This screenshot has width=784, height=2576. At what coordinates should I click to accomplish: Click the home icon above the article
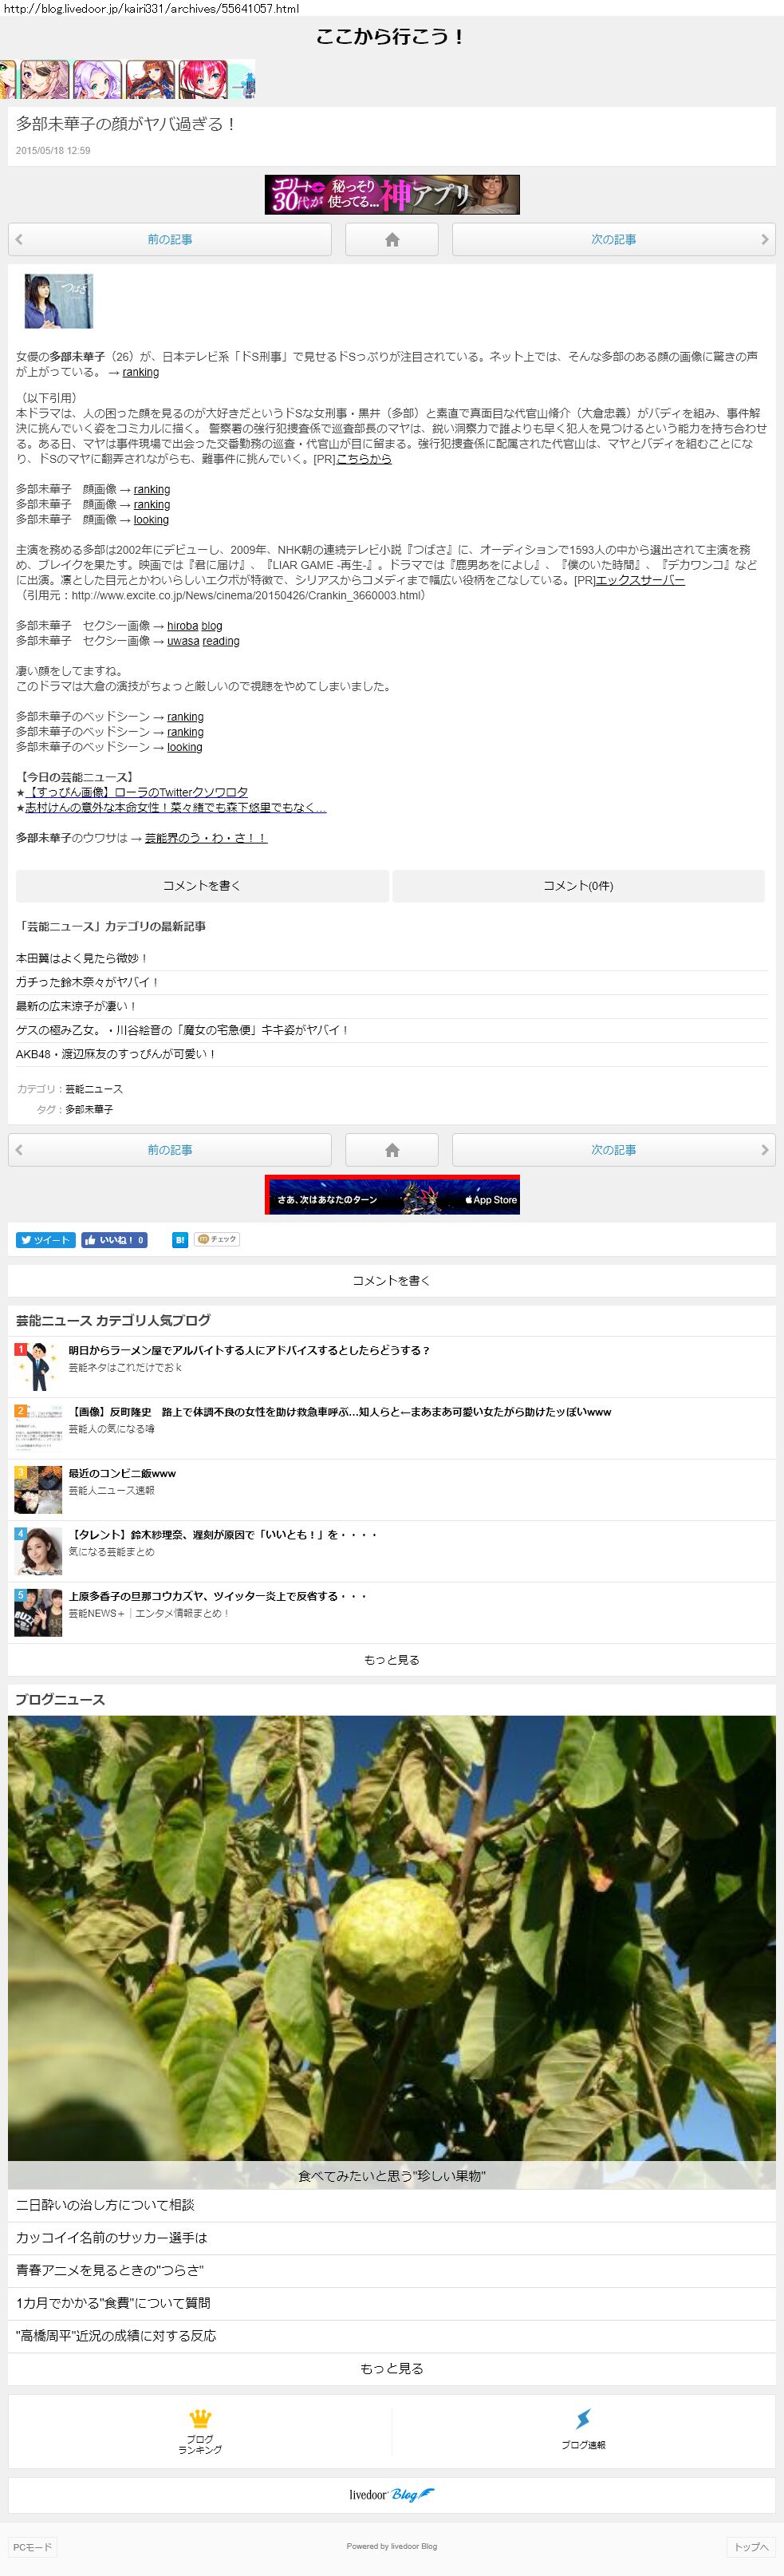[391, 240]
